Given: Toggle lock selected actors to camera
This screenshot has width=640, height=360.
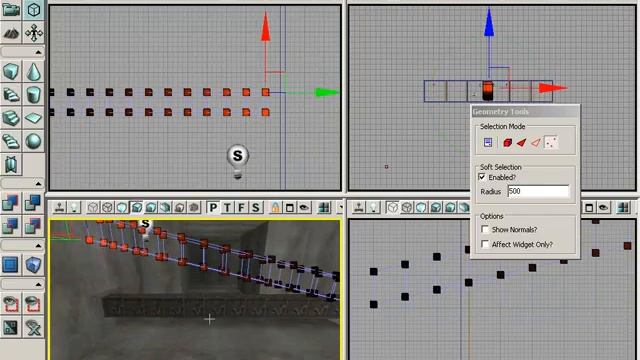Looking at the screenshot, I should tap(276, 207).
